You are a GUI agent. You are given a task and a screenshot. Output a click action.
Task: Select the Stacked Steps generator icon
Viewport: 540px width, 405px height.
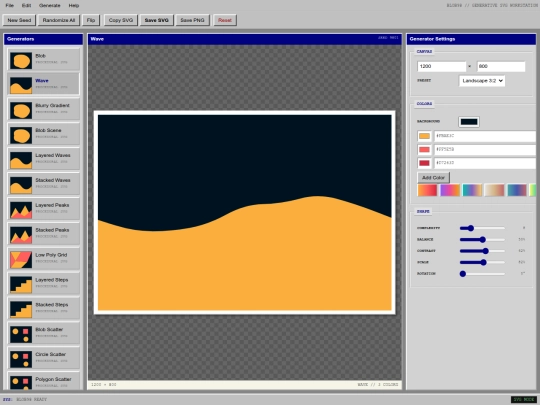21,310
